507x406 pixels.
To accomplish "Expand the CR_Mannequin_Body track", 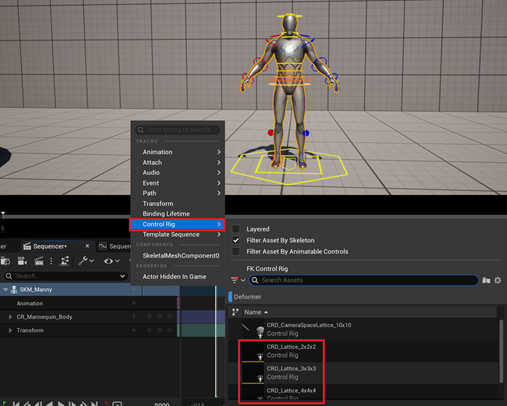I will point(10,317).
